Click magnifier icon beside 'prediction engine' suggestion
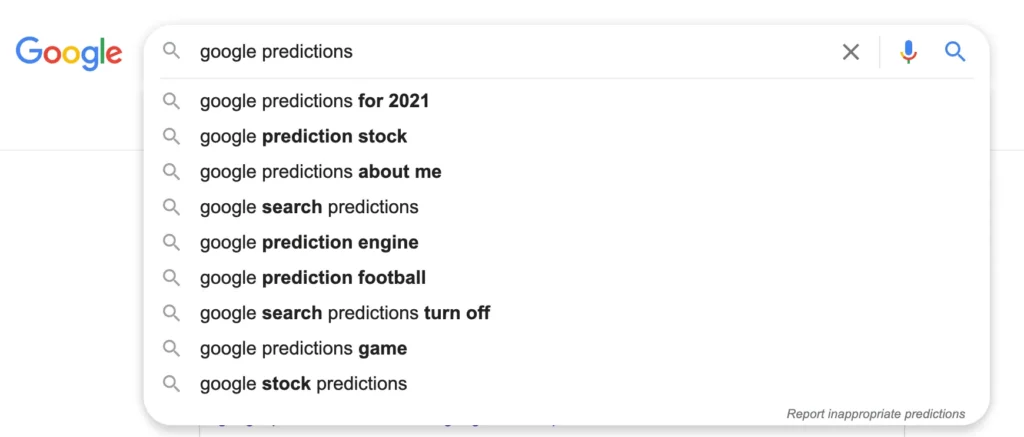Viewport: 1024px width, 437px height. 171,242
